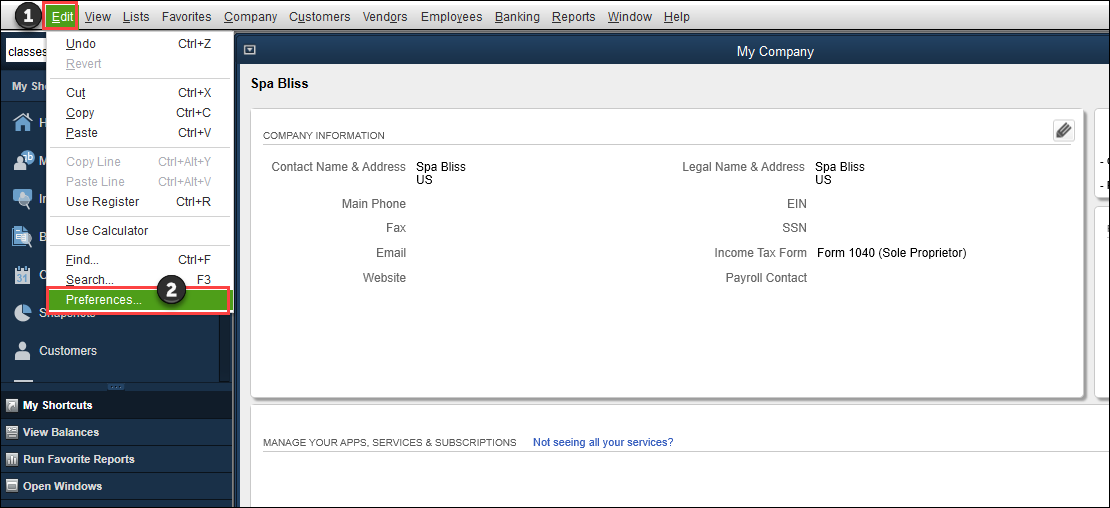Open the My Company window dropdown arrow
This screenshot has width=1110, height=508.
[x=249, y=50]
